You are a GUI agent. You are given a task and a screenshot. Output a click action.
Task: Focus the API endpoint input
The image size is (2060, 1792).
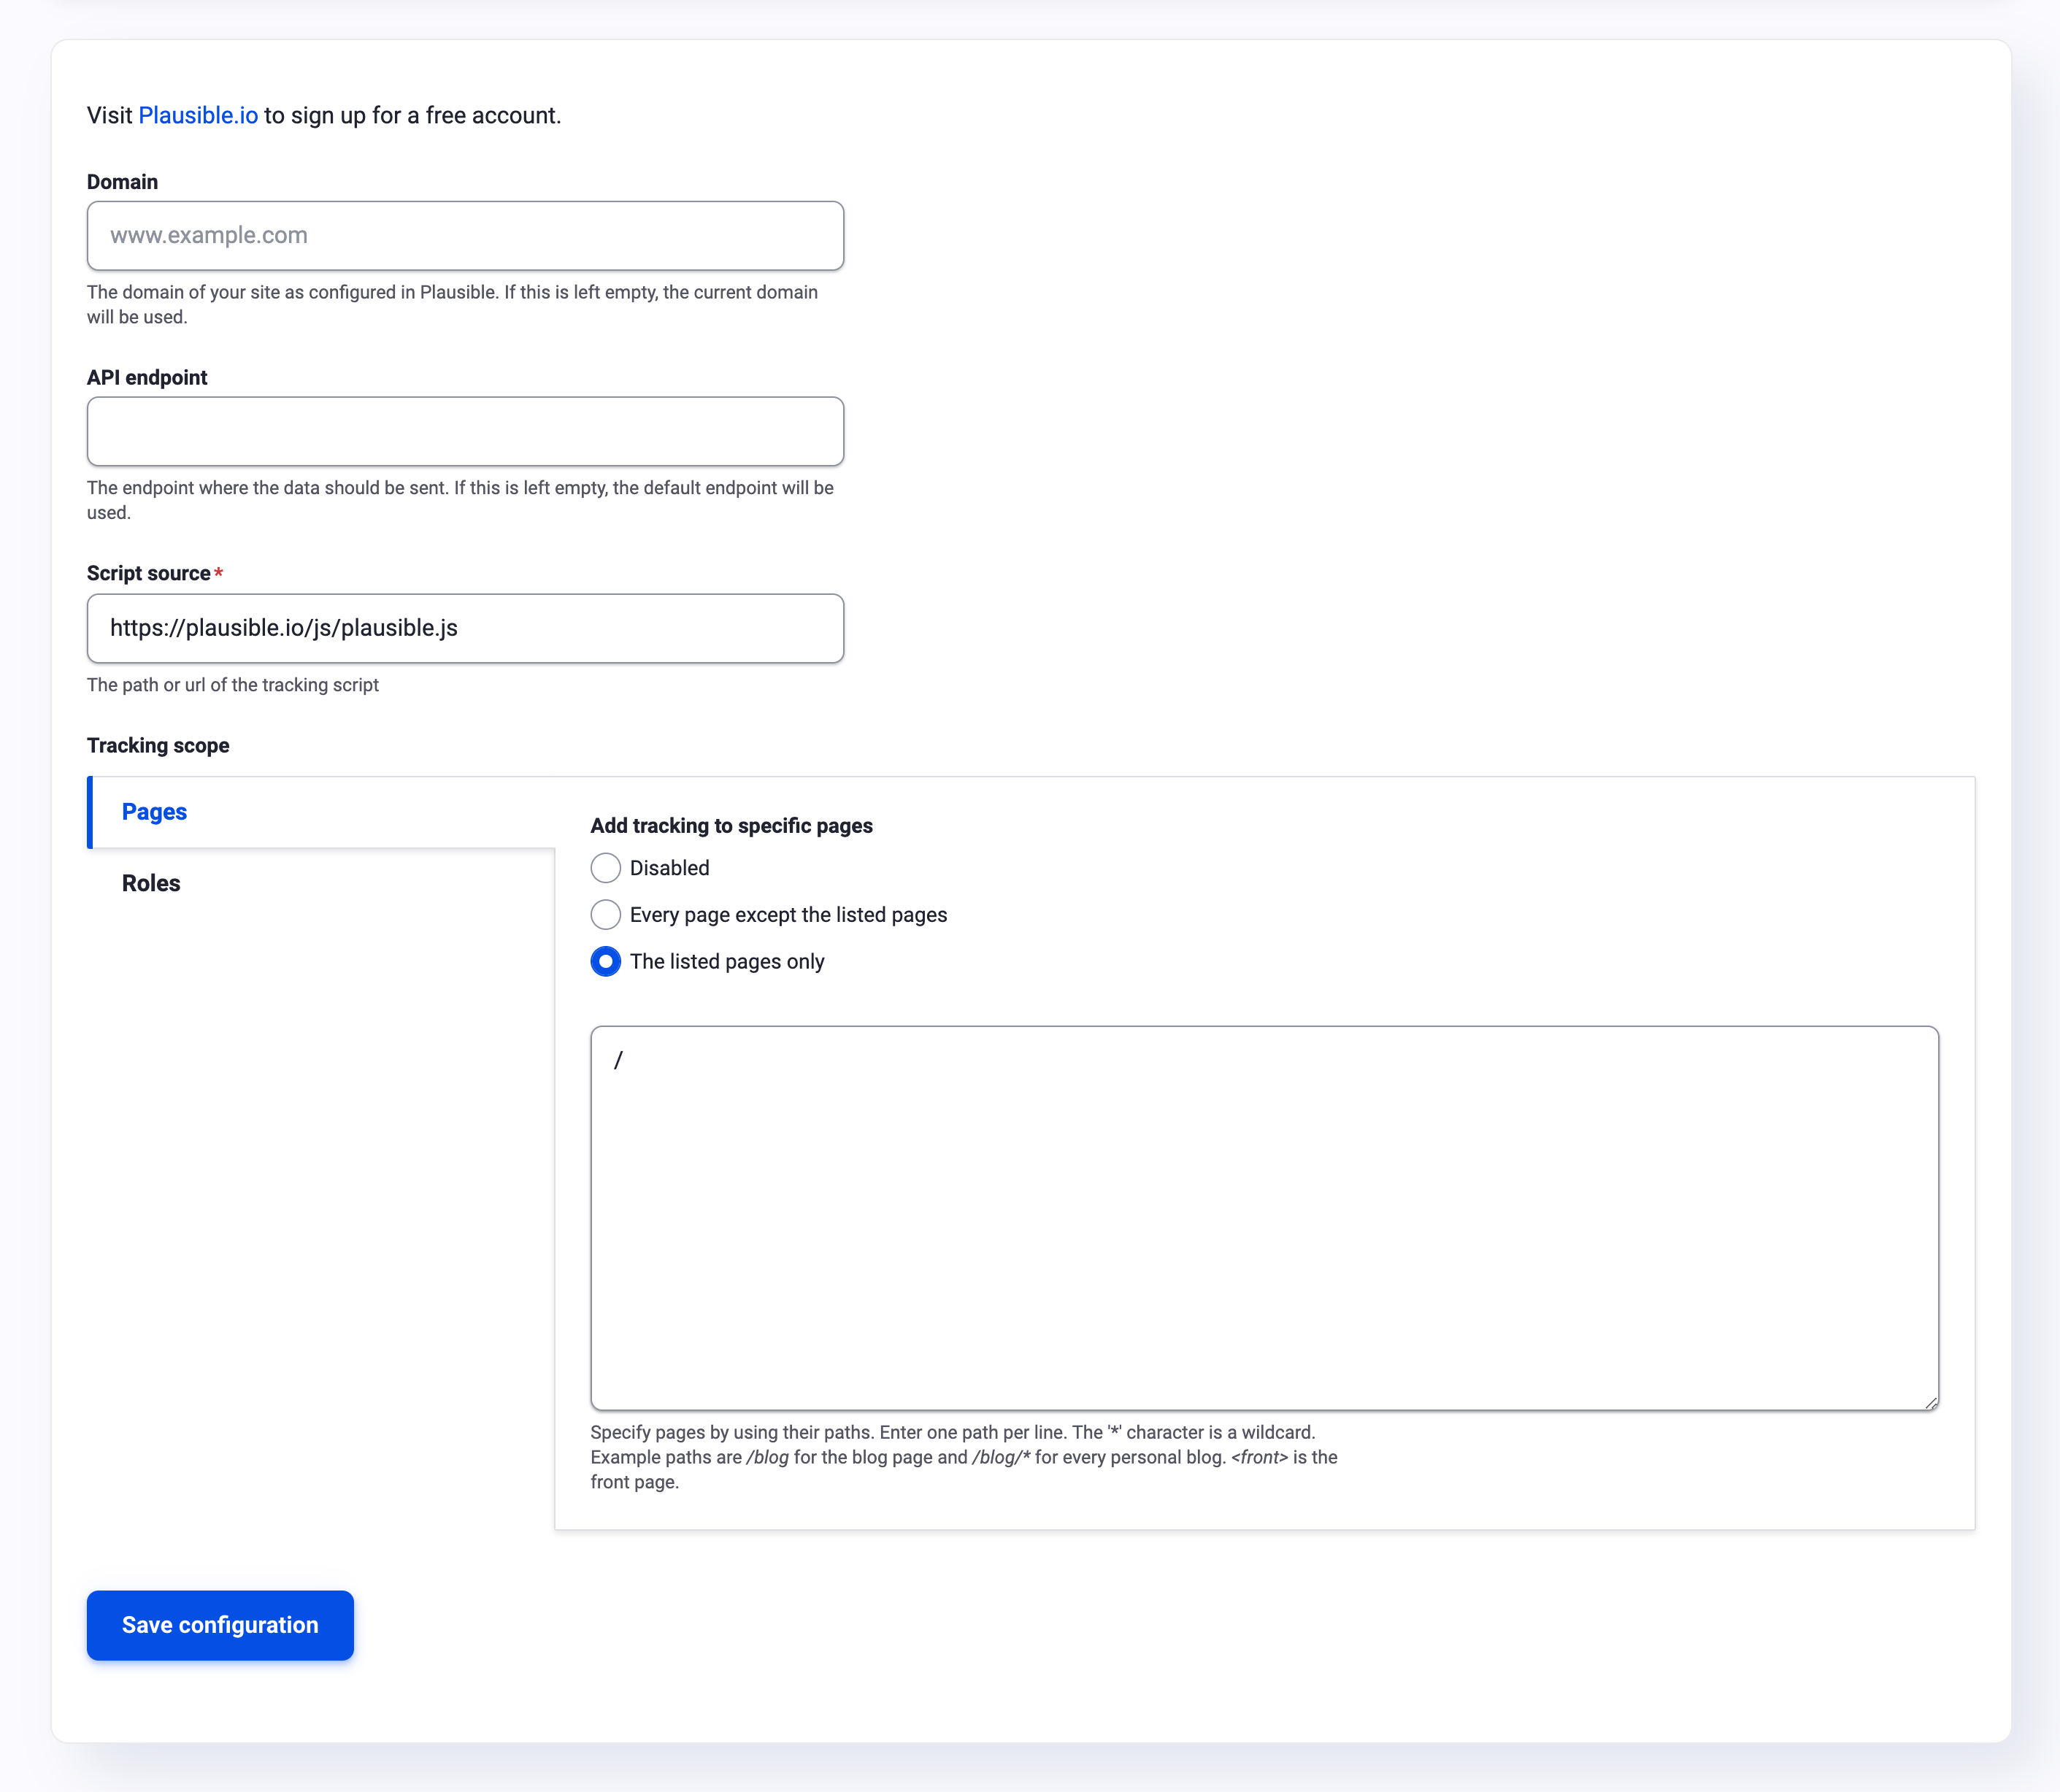465,431
